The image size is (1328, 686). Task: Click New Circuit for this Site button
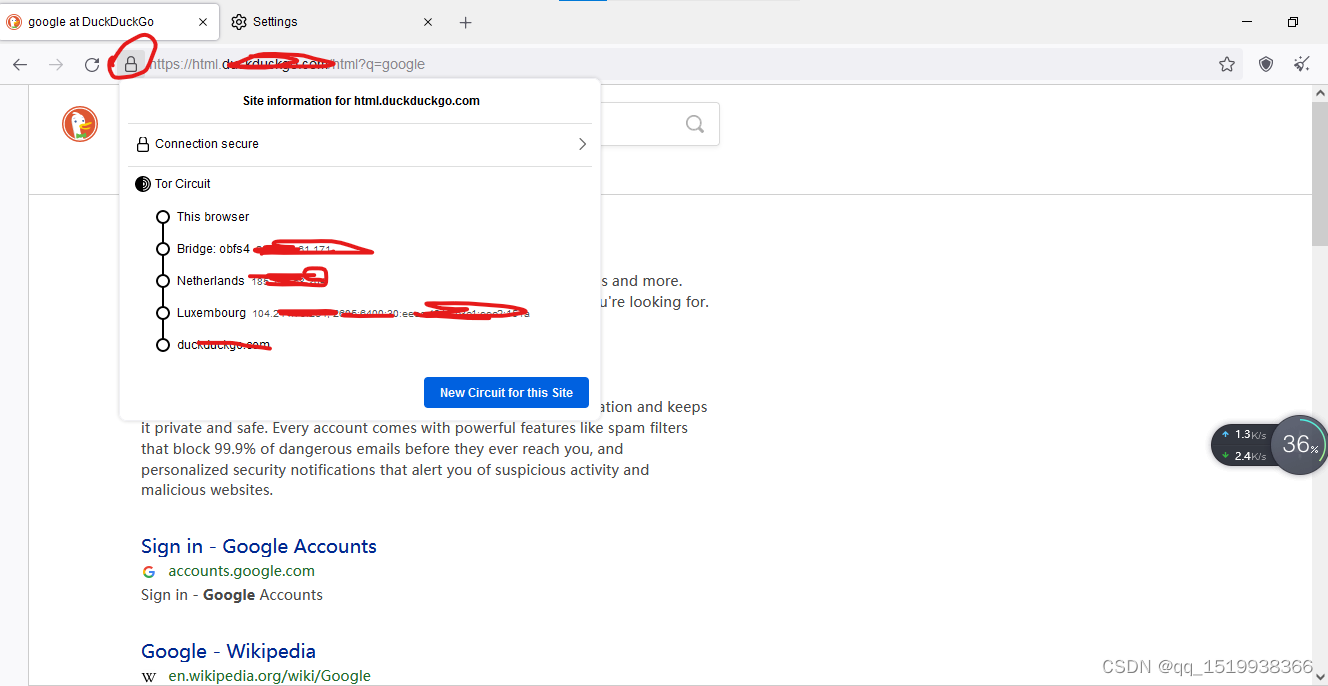click(506, 392)
